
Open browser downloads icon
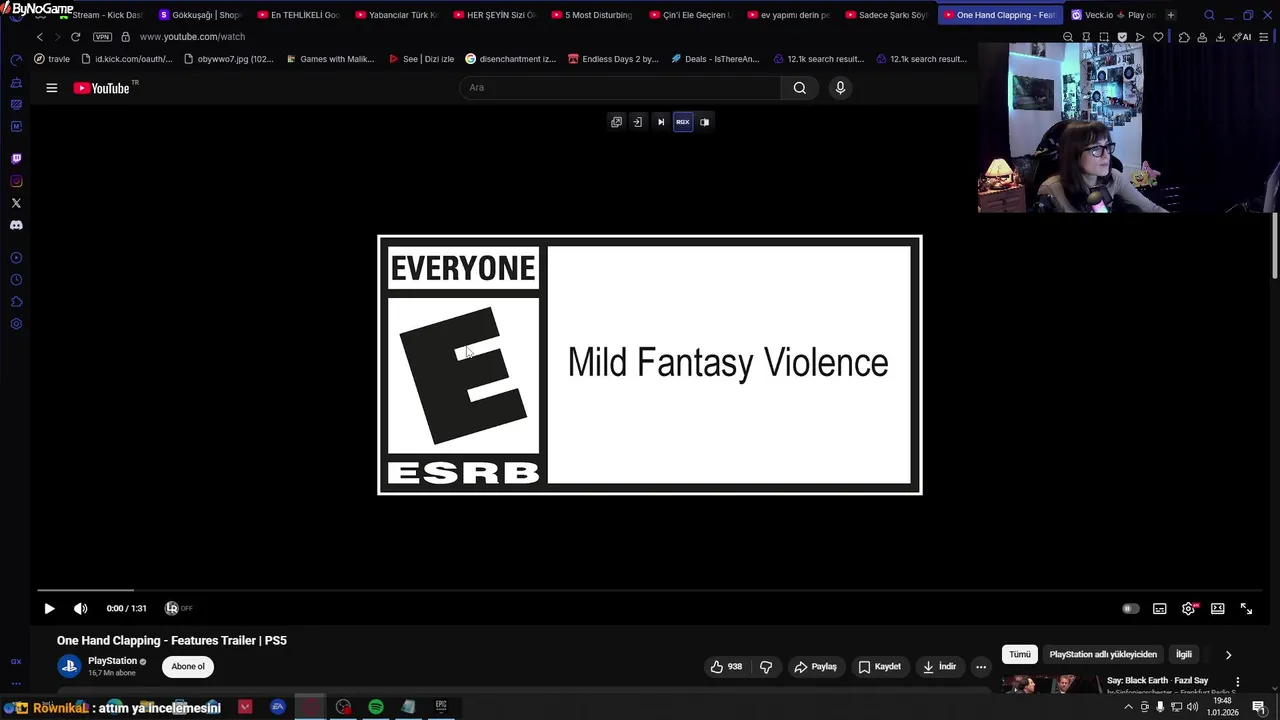(x=1220, y=37)
